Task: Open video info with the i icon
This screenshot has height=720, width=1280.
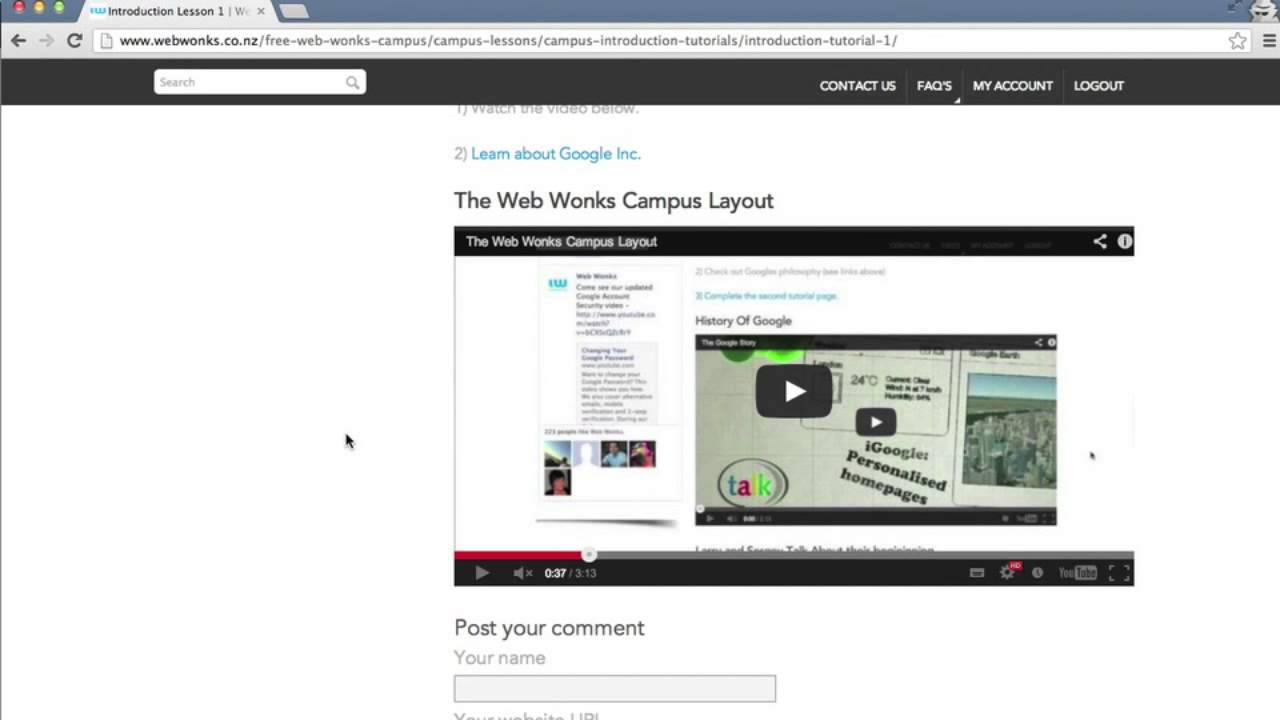Action: (x=1125, y=241)
